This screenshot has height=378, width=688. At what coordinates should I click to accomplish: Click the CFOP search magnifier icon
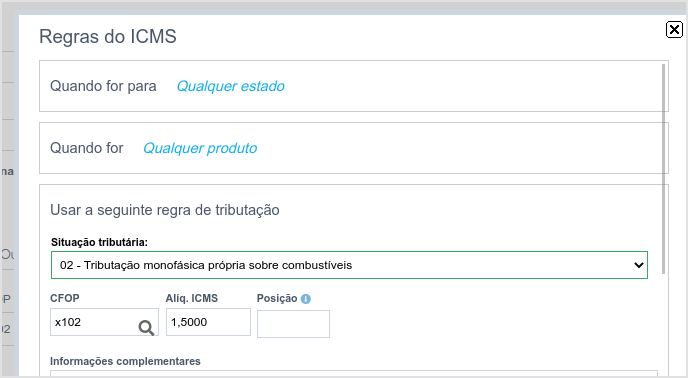146,328
